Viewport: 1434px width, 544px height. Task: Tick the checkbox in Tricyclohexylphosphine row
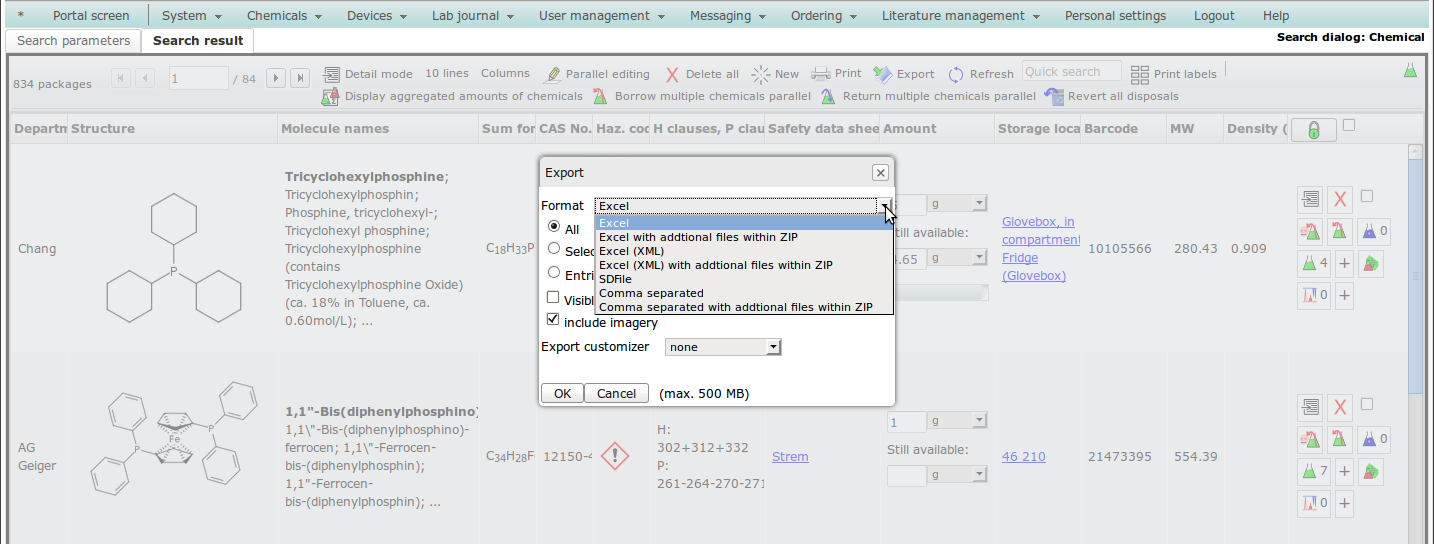coord(1367,196)
